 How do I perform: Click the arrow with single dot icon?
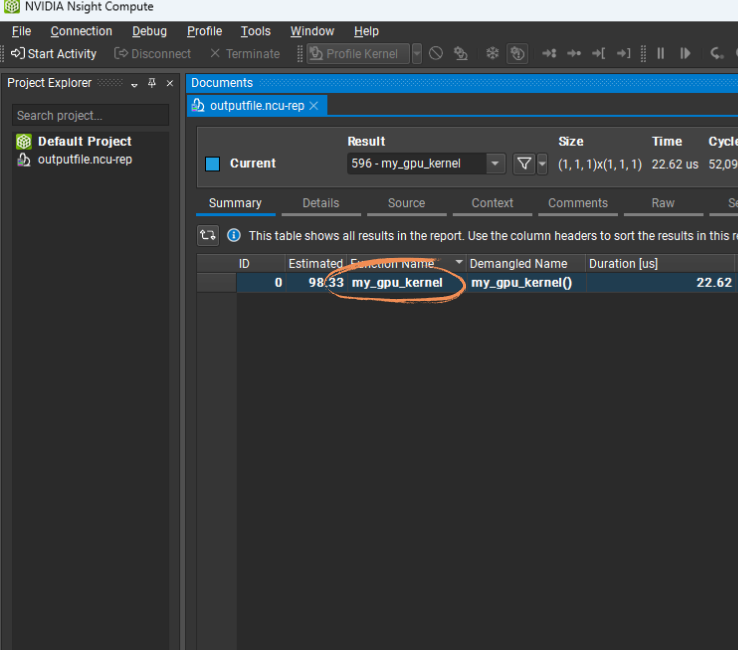(x=574, y=53)
